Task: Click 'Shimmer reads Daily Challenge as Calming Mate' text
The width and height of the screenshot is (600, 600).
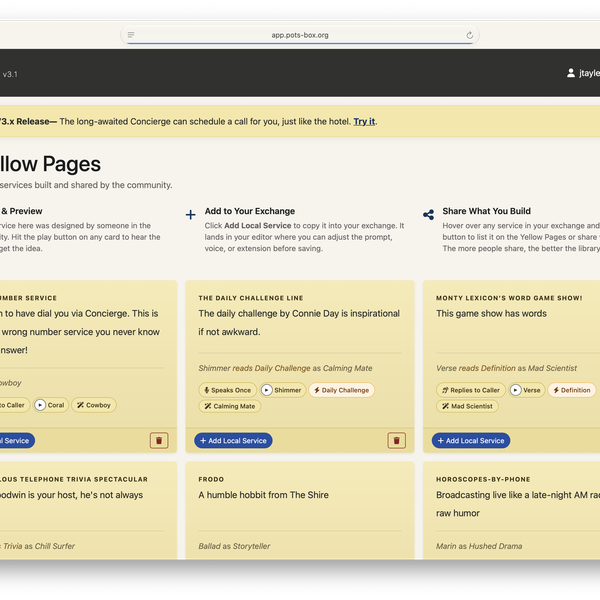Action: (285, 368)
